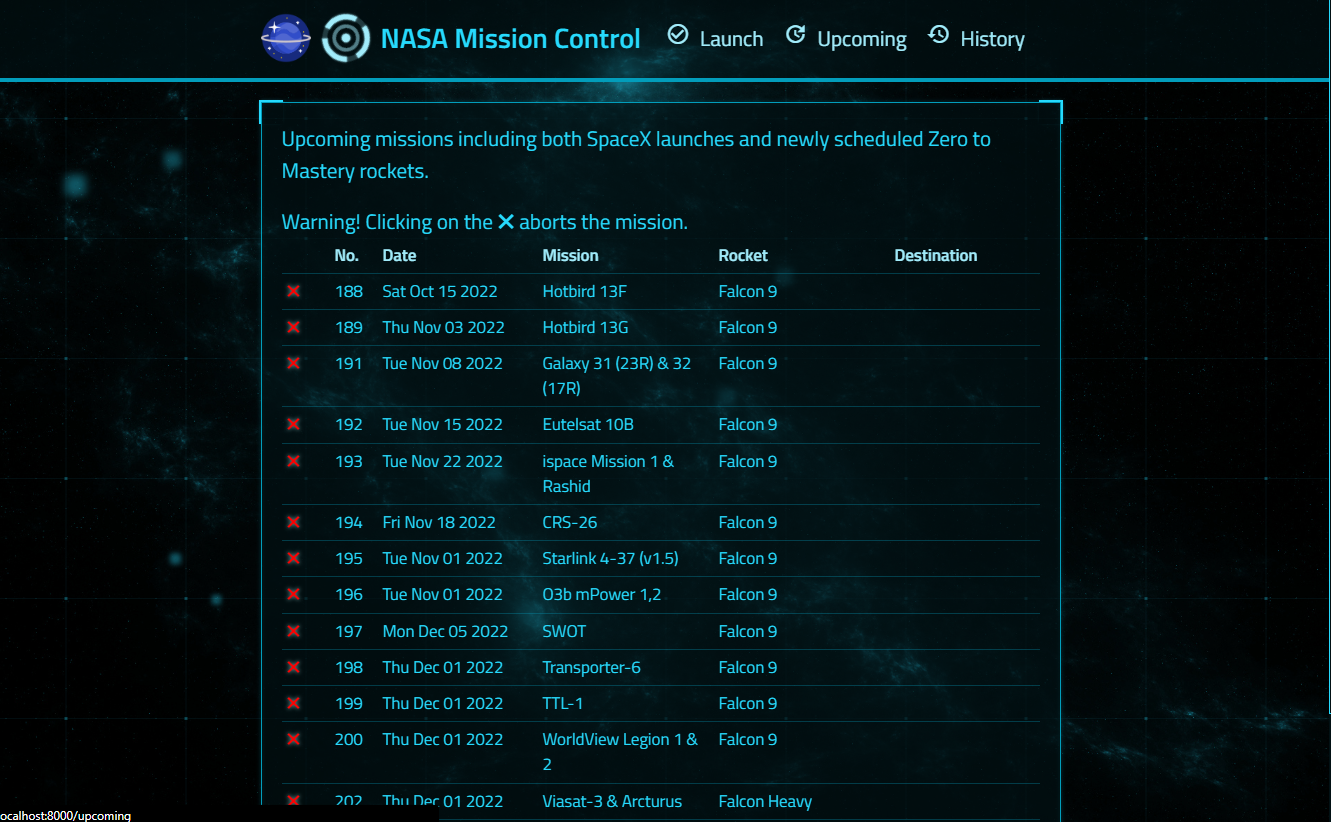Select mission name Hotbird 13G
1331x822 pixels.
586,327
